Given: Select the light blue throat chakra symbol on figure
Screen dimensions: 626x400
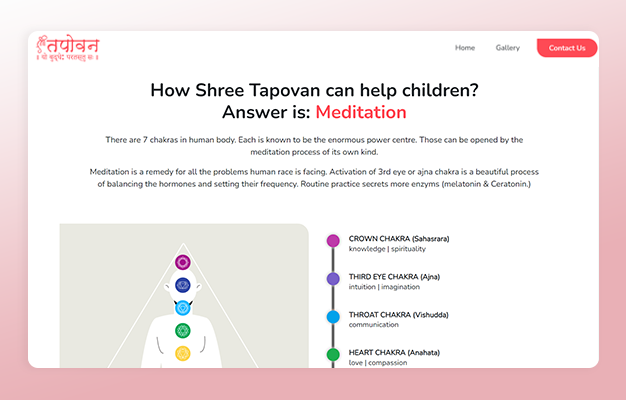Looking at the screenshot, I should tap(183, 308).
